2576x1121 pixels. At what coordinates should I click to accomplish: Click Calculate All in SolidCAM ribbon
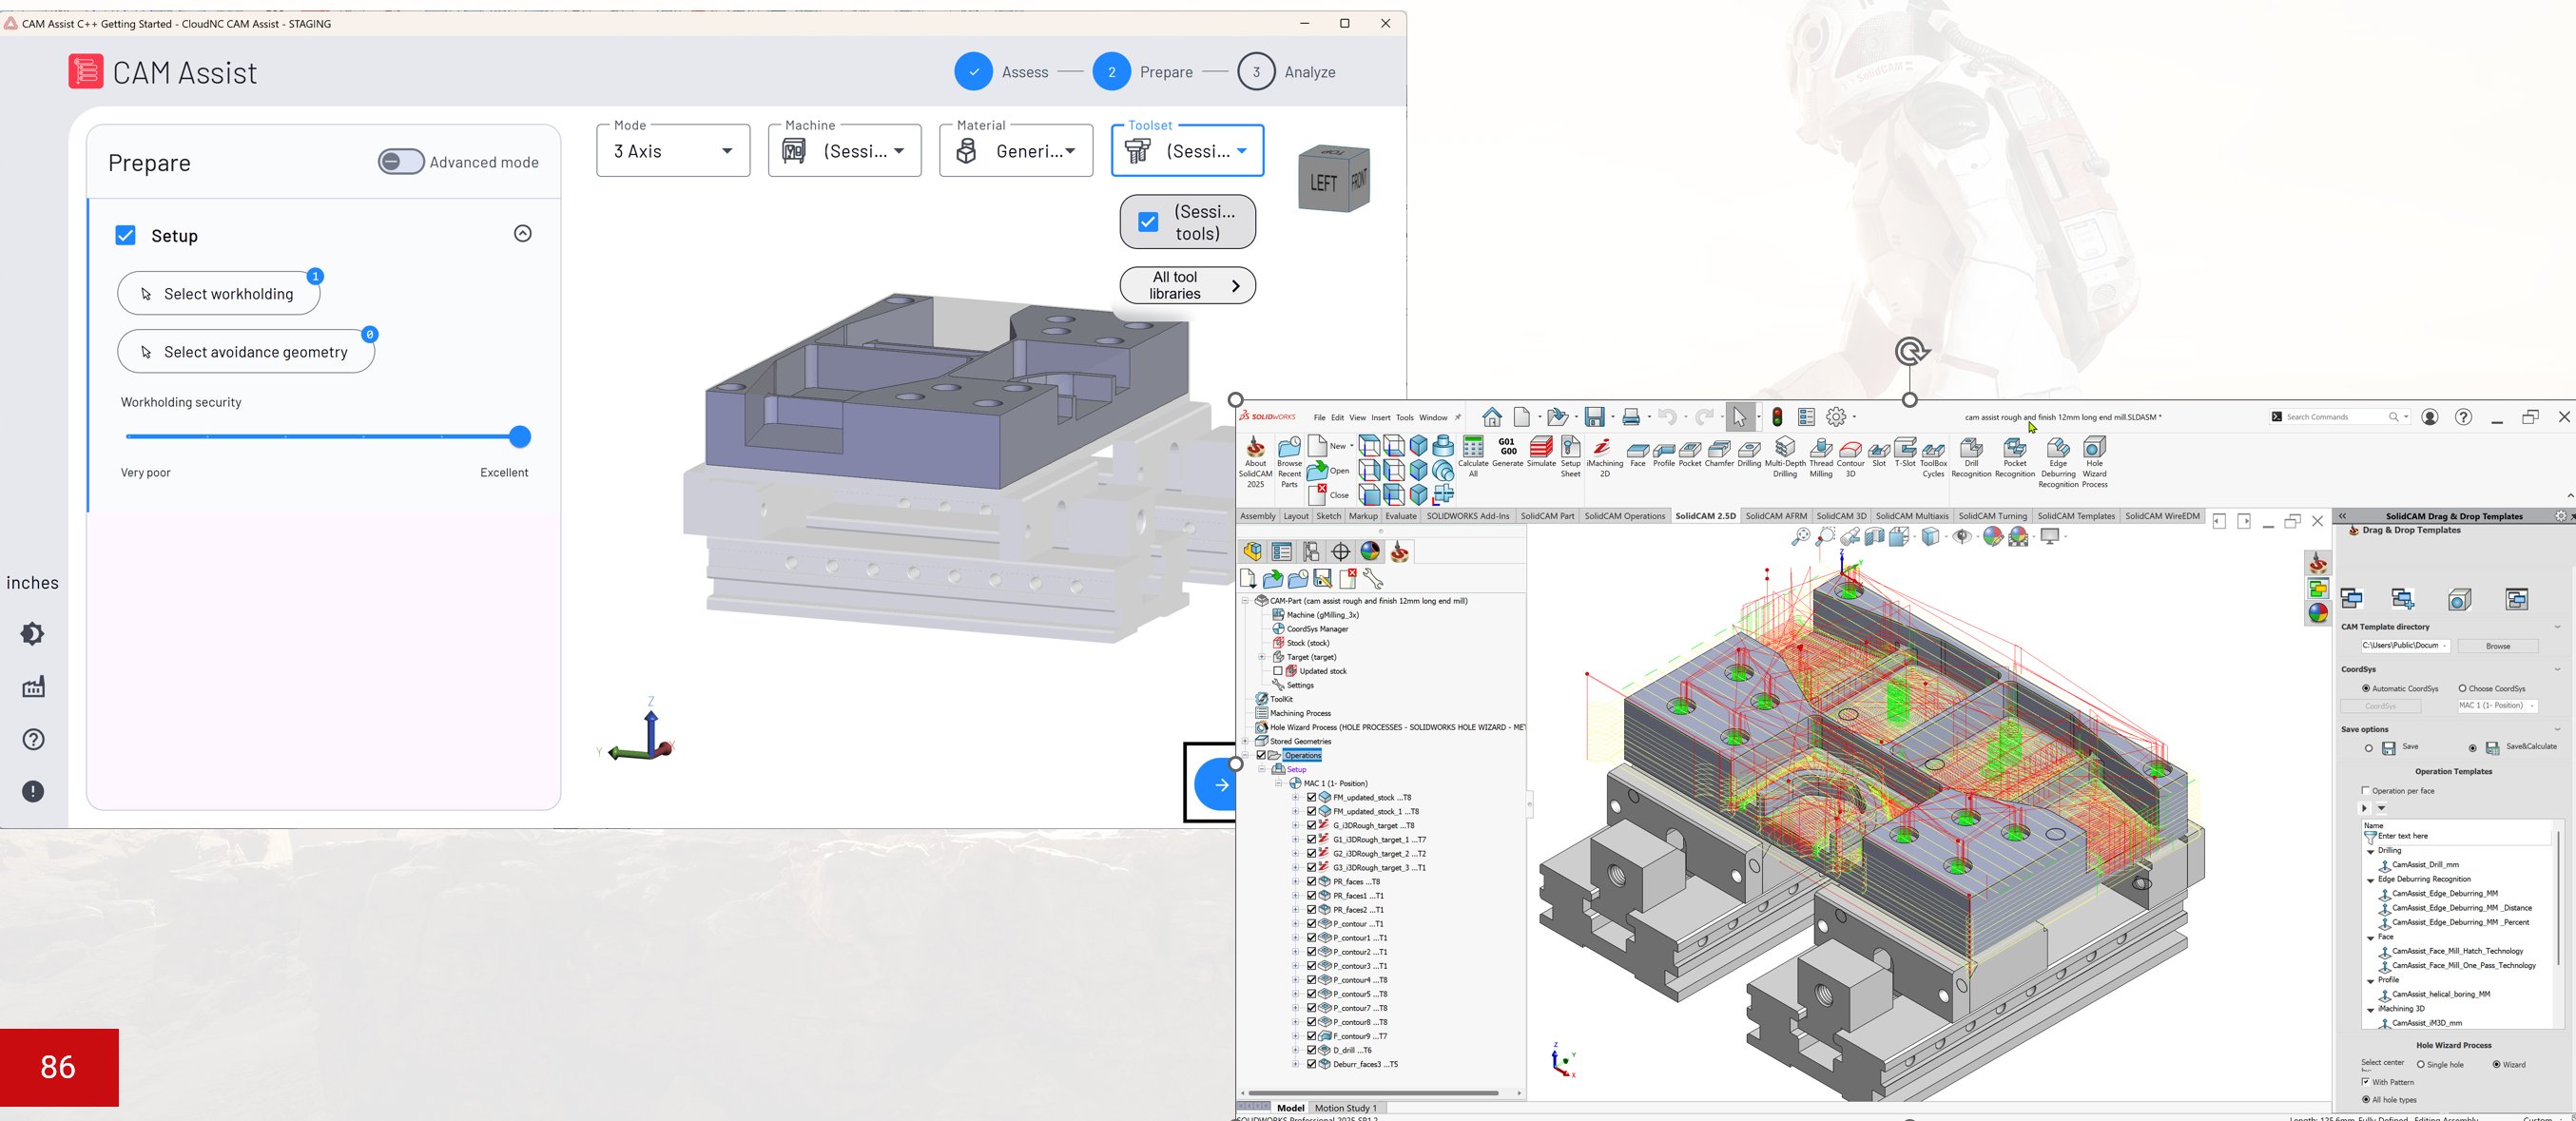click(x=1473, y=457)
